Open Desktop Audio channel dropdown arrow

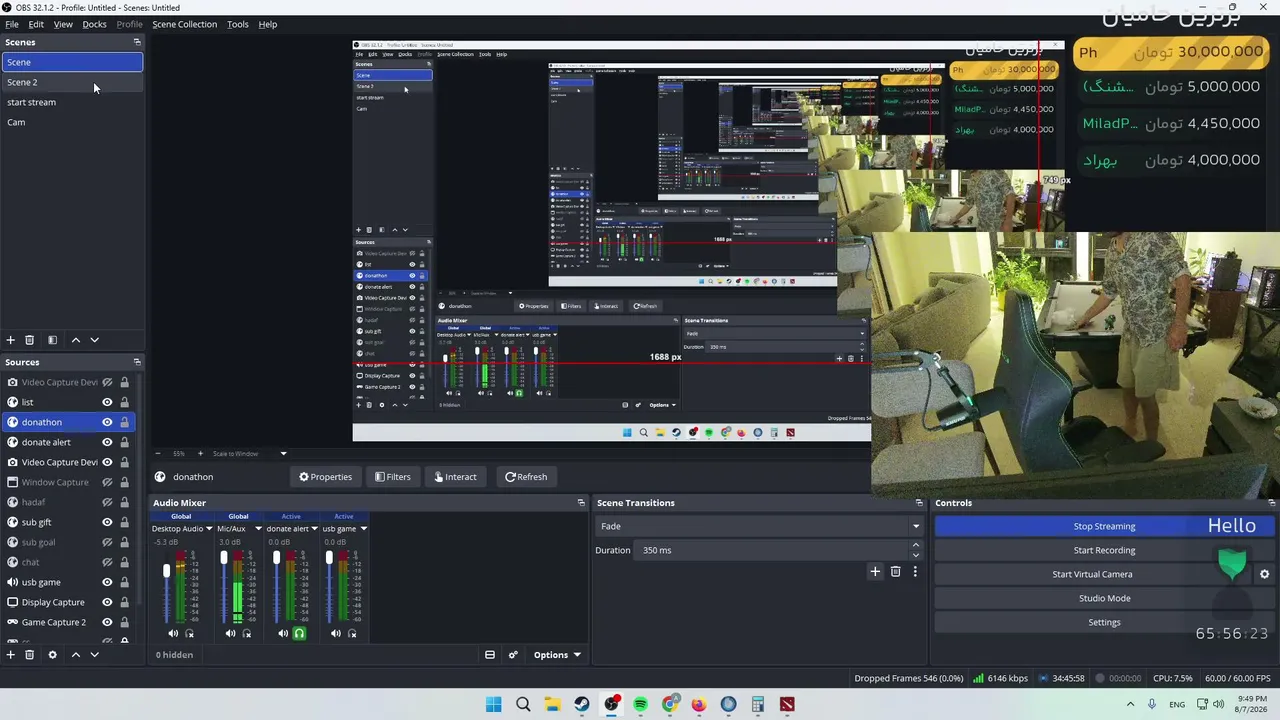[x=208, y=529]
